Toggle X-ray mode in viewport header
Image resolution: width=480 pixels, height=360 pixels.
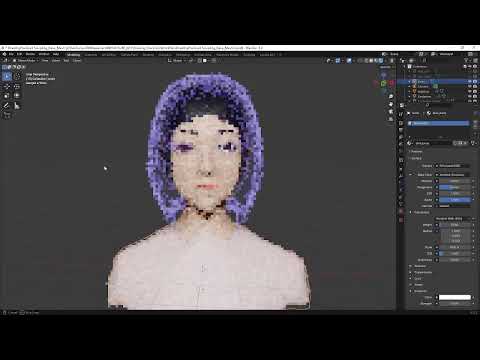(x=359, y=60)
